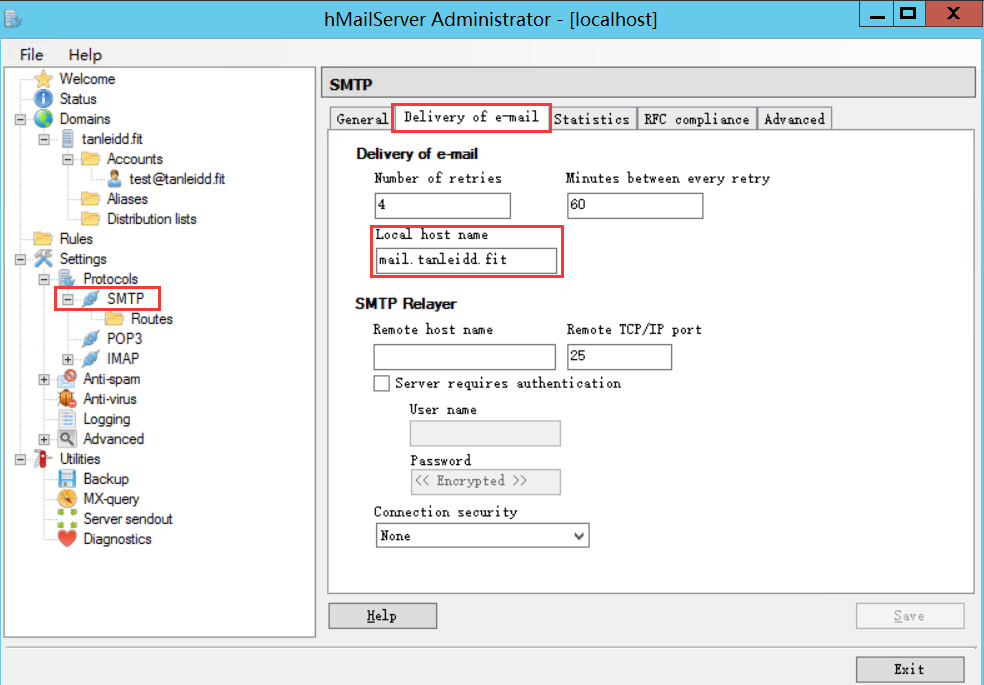Click the Status info icon
This screenshot has height=685, width=984.
coord(43,99)
